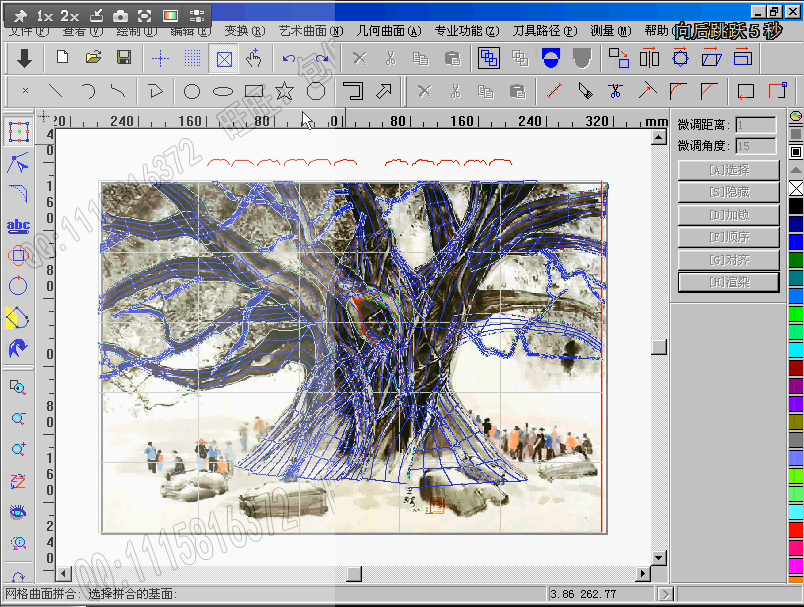The height and width of the screenshot is (607, 804).
Task: Click the eye view icon in sidebar
Action: pyautogui.click(x=18, y=512)
